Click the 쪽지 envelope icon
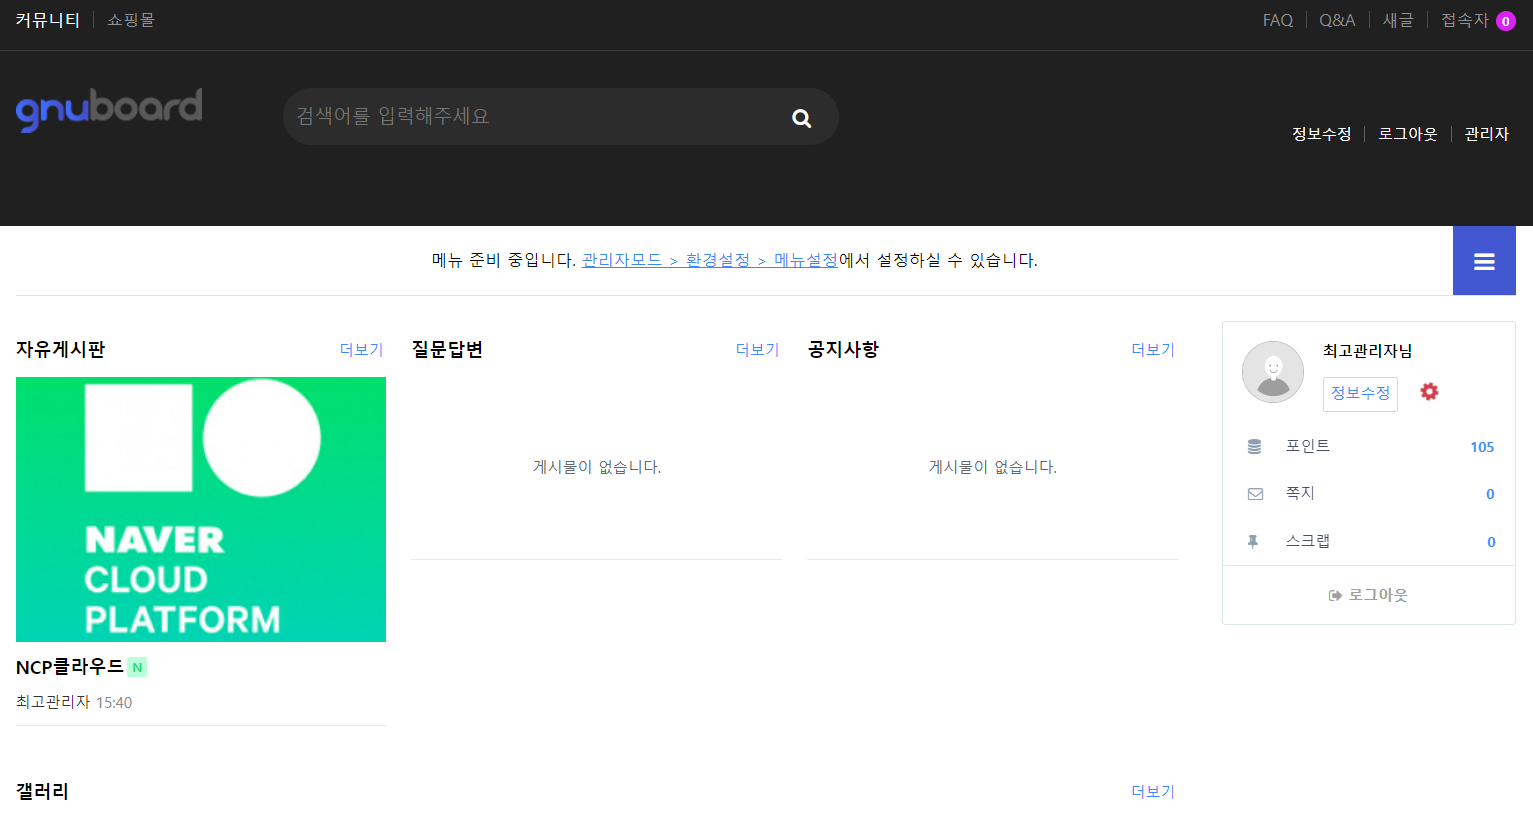 [1255, 494]
